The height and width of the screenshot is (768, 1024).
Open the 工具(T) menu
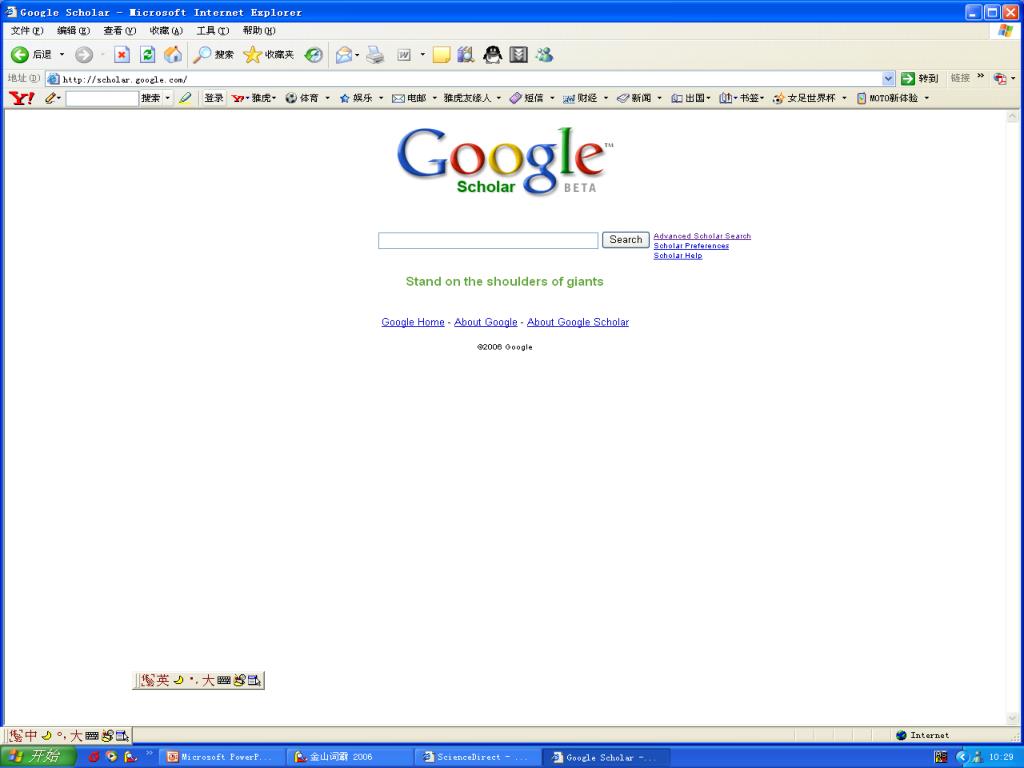click(212, 31)
